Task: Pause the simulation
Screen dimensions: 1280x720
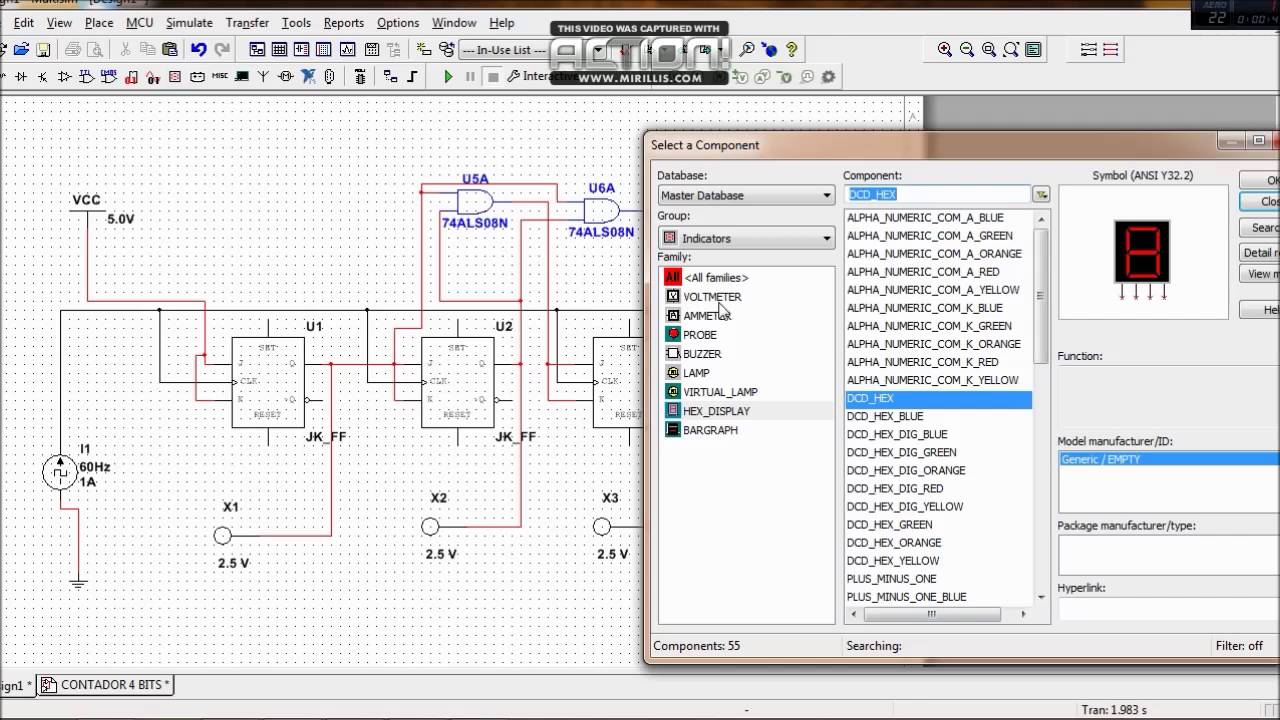Action: (470, 76)
